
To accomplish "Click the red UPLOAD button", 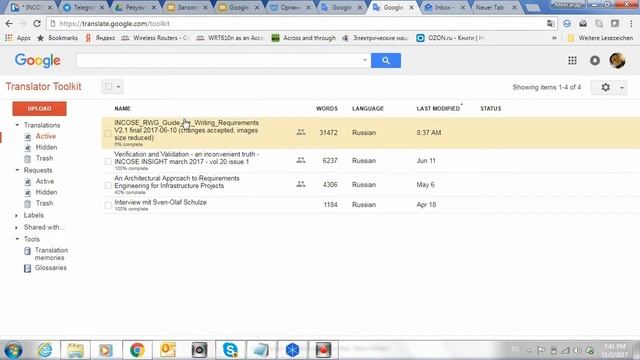I will (39, 109).
